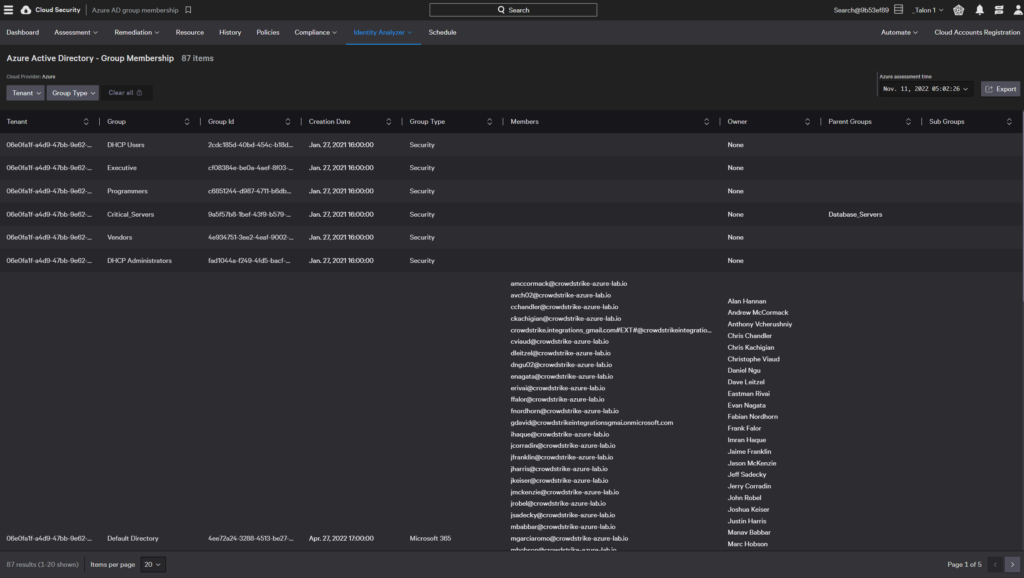The width and height of the screenshot is (1024, 578).
Task: Expand the Tenant filter dropdown
Action: [25, 93]
